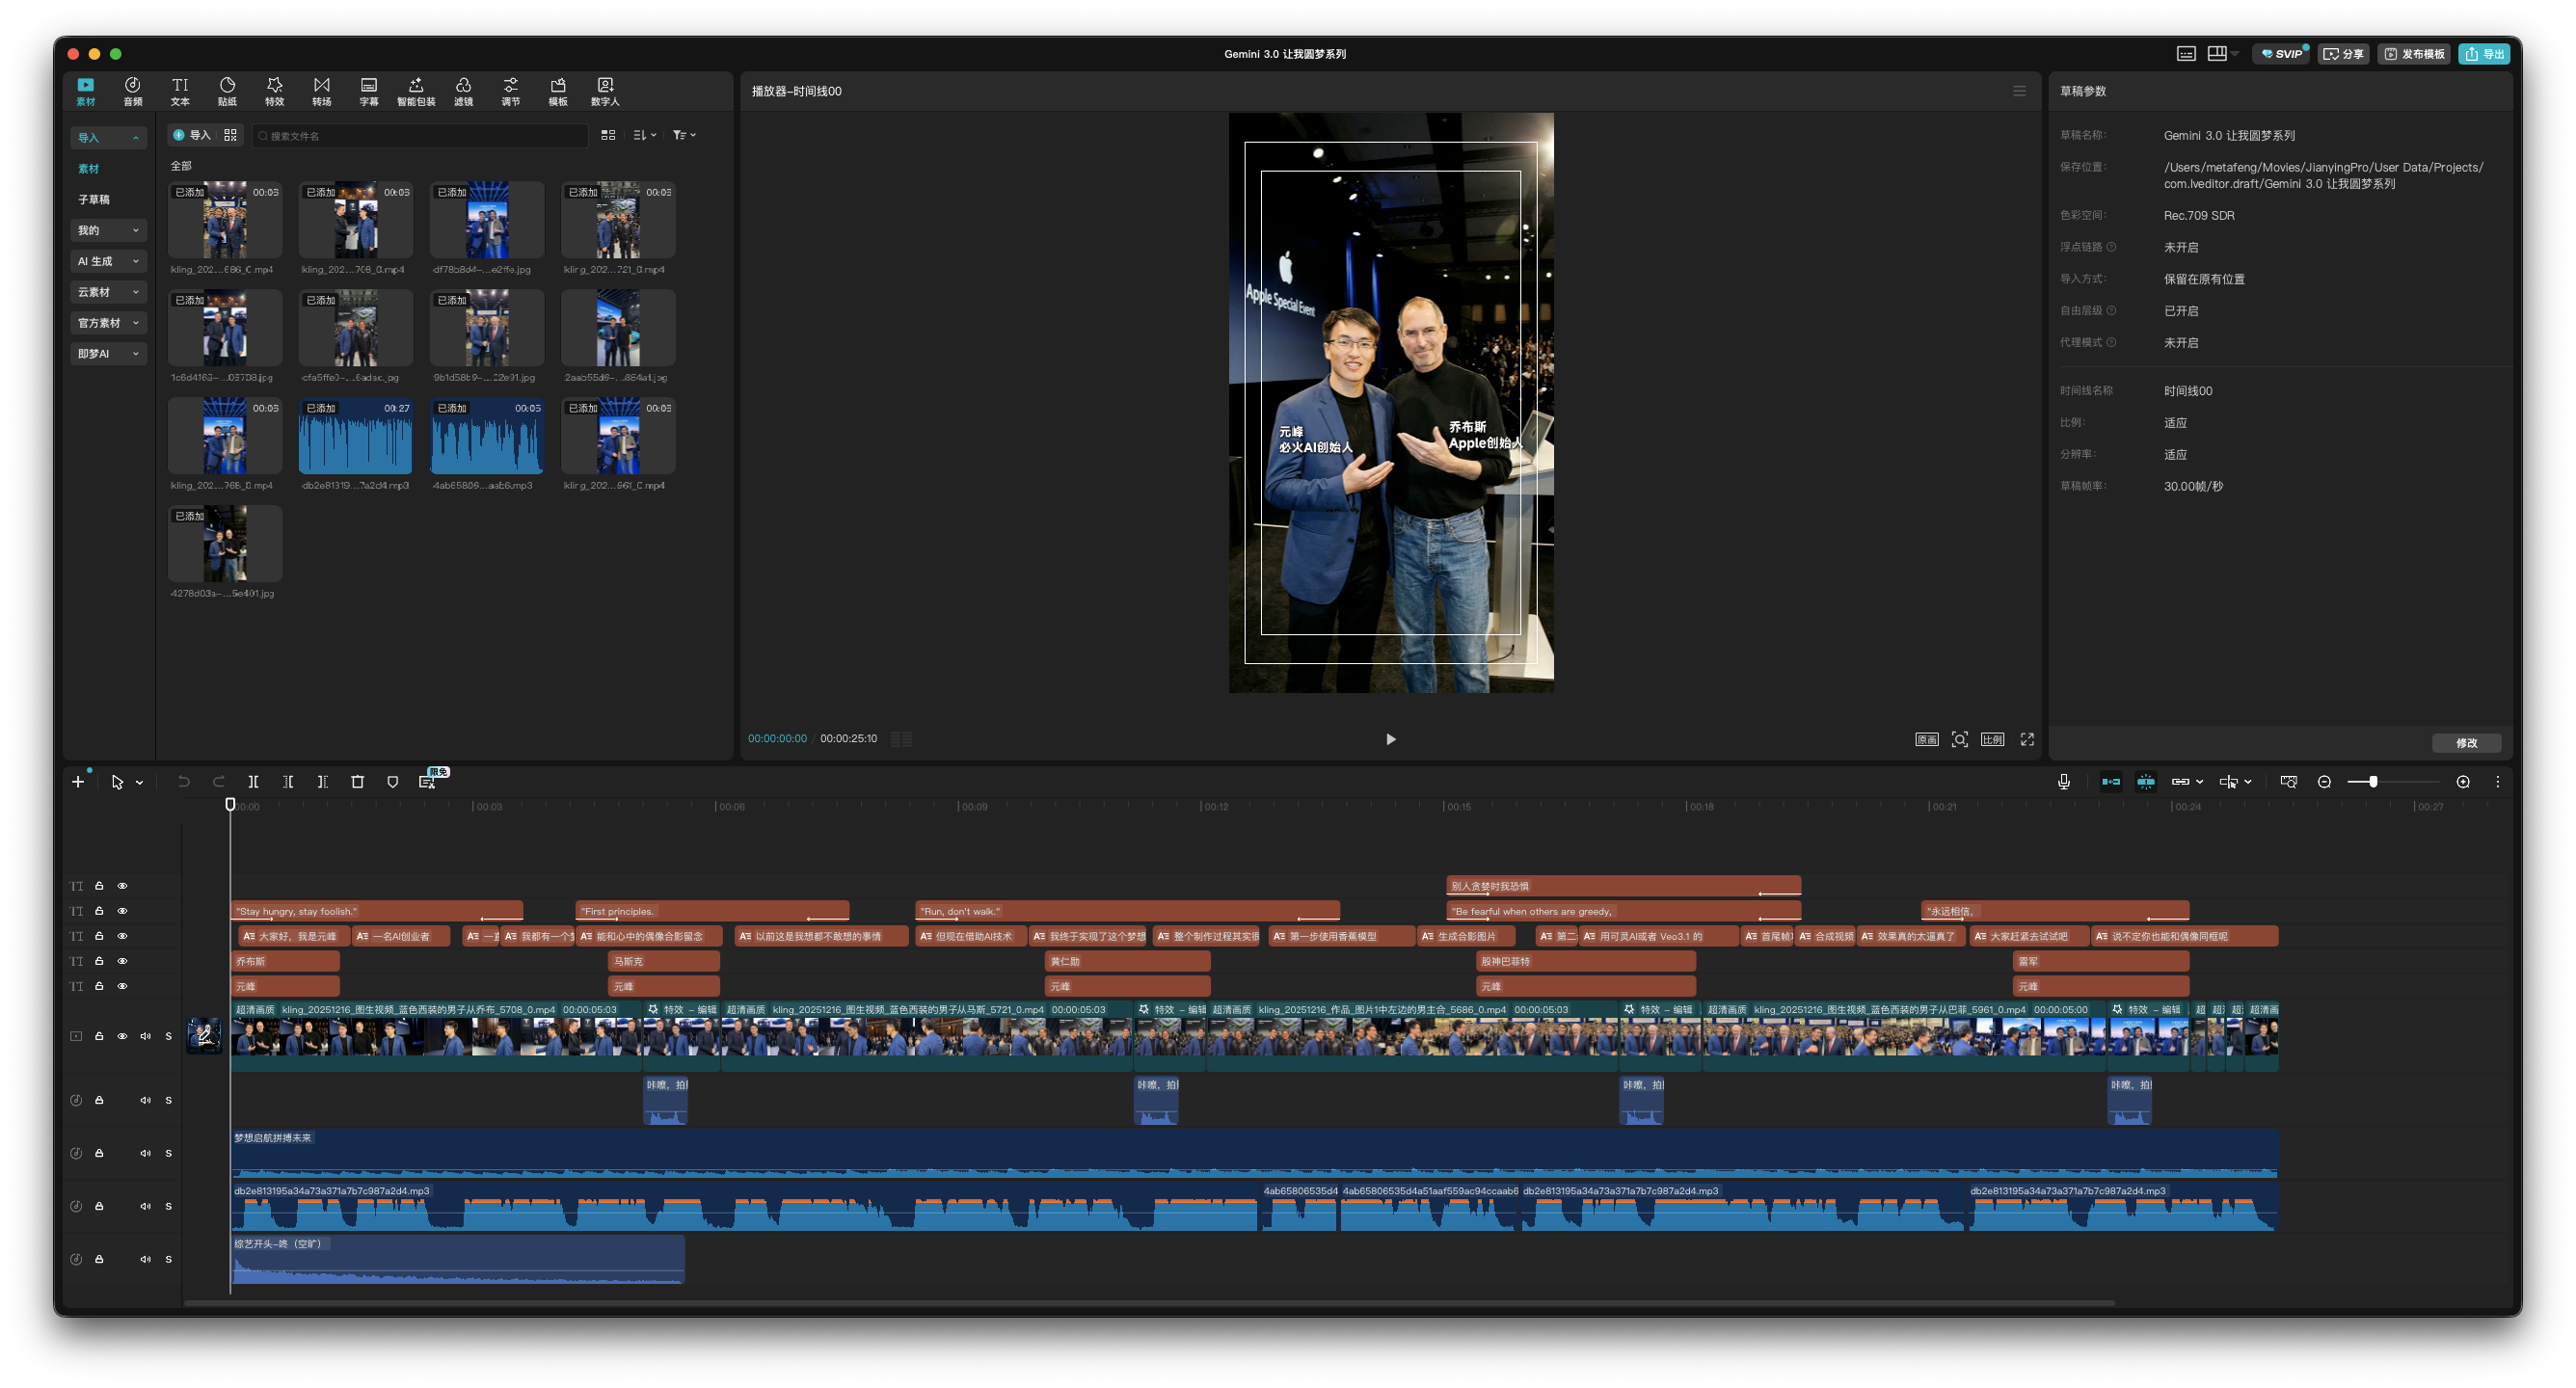The width and height of the screenshot is (2576, 1388).
Task: Lock the main video track
Action: pos(99,1036)
